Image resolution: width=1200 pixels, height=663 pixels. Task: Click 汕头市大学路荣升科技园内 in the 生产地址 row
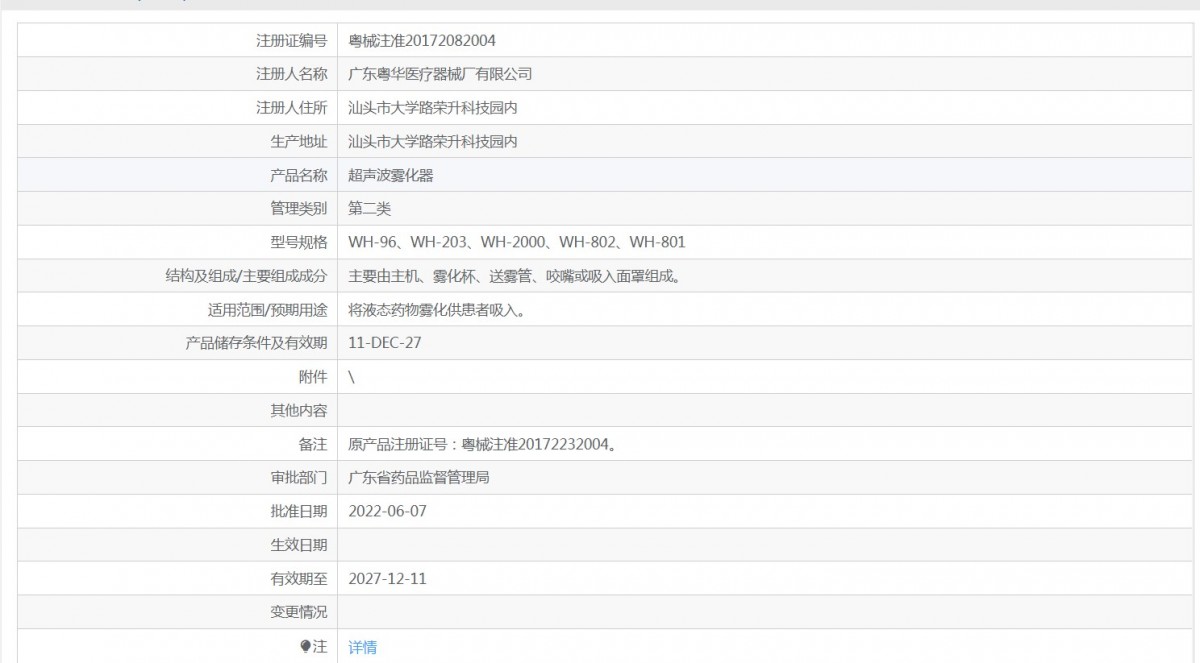[432, 142]
